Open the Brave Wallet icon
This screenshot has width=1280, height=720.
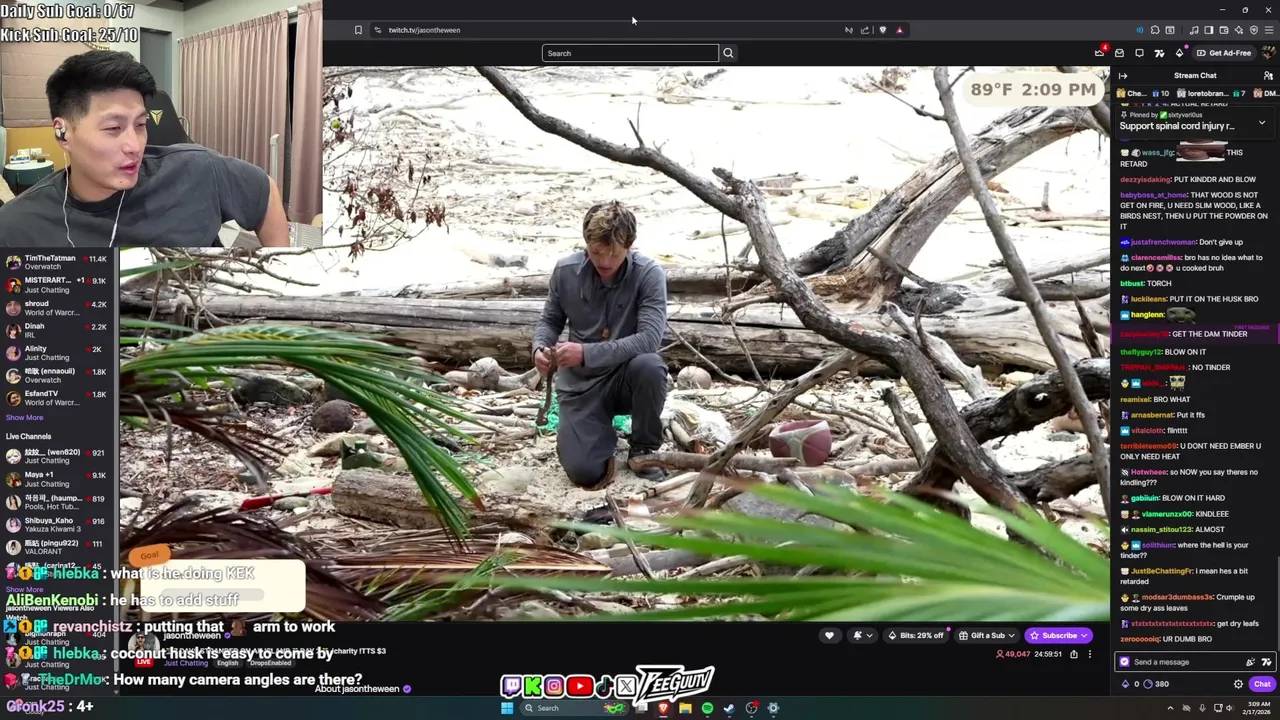[x=1224, y=30]
